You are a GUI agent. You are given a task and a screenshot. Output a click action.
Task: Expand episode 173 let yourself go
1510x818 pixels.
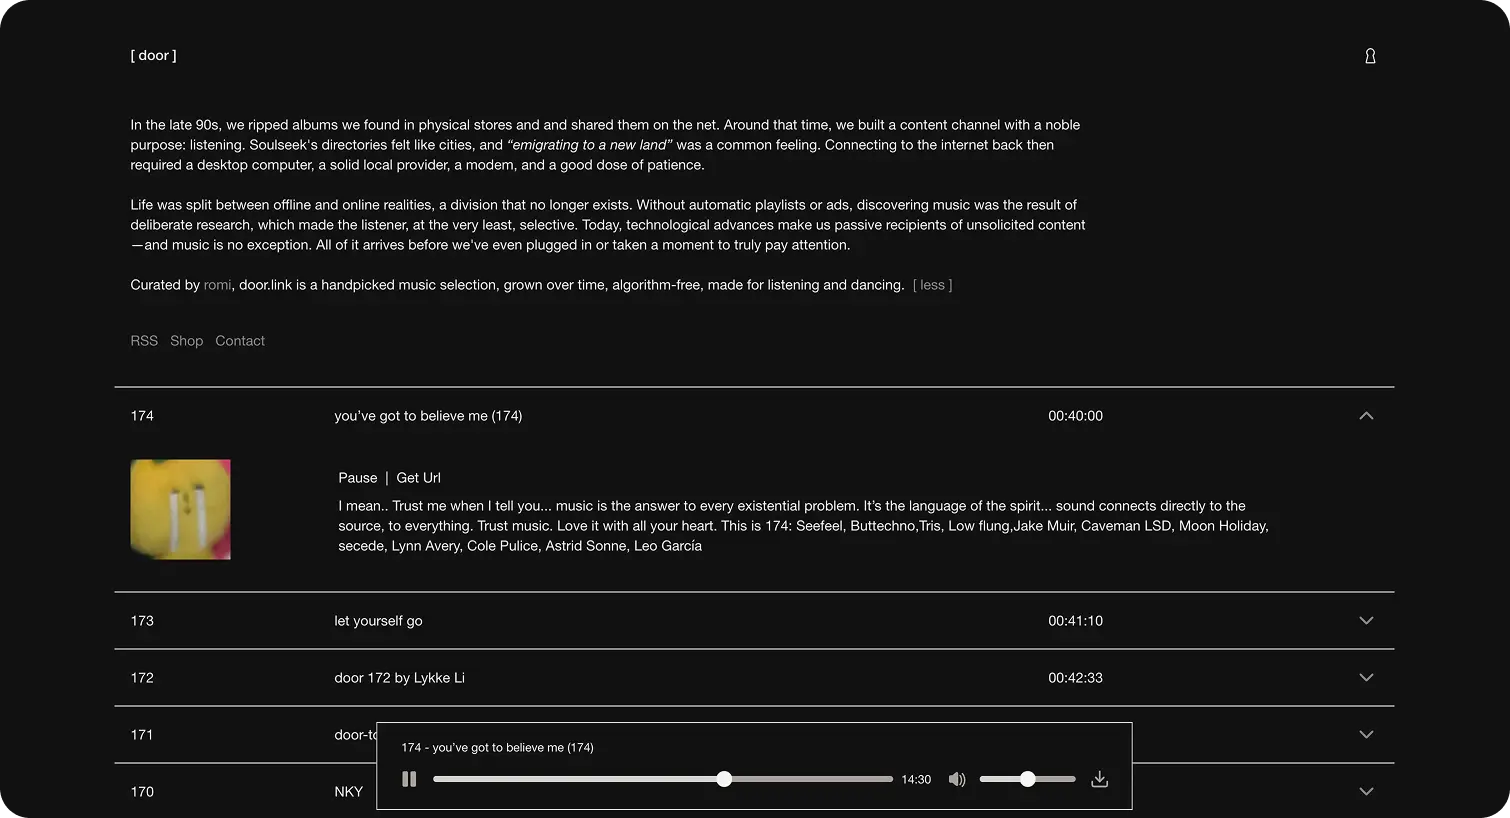pyautogui.click(x=1366, y=621)
